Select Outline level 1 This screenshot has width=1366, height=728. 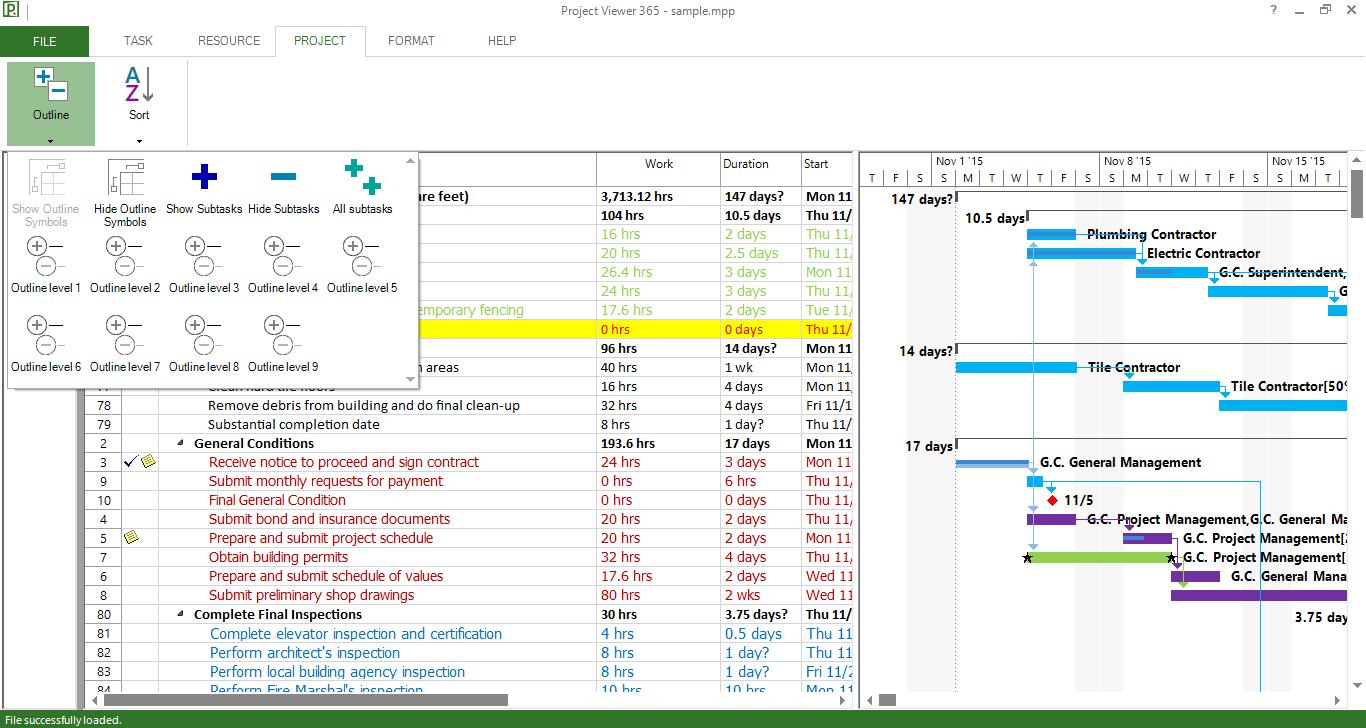[47, 264]
